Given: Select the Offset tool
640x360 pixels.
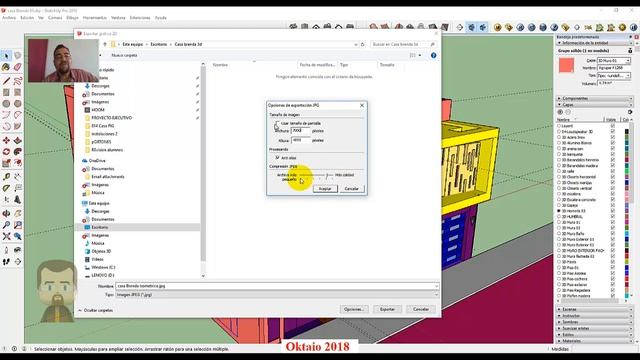Looking at the screenshot, I should click(x=18, y=163).
